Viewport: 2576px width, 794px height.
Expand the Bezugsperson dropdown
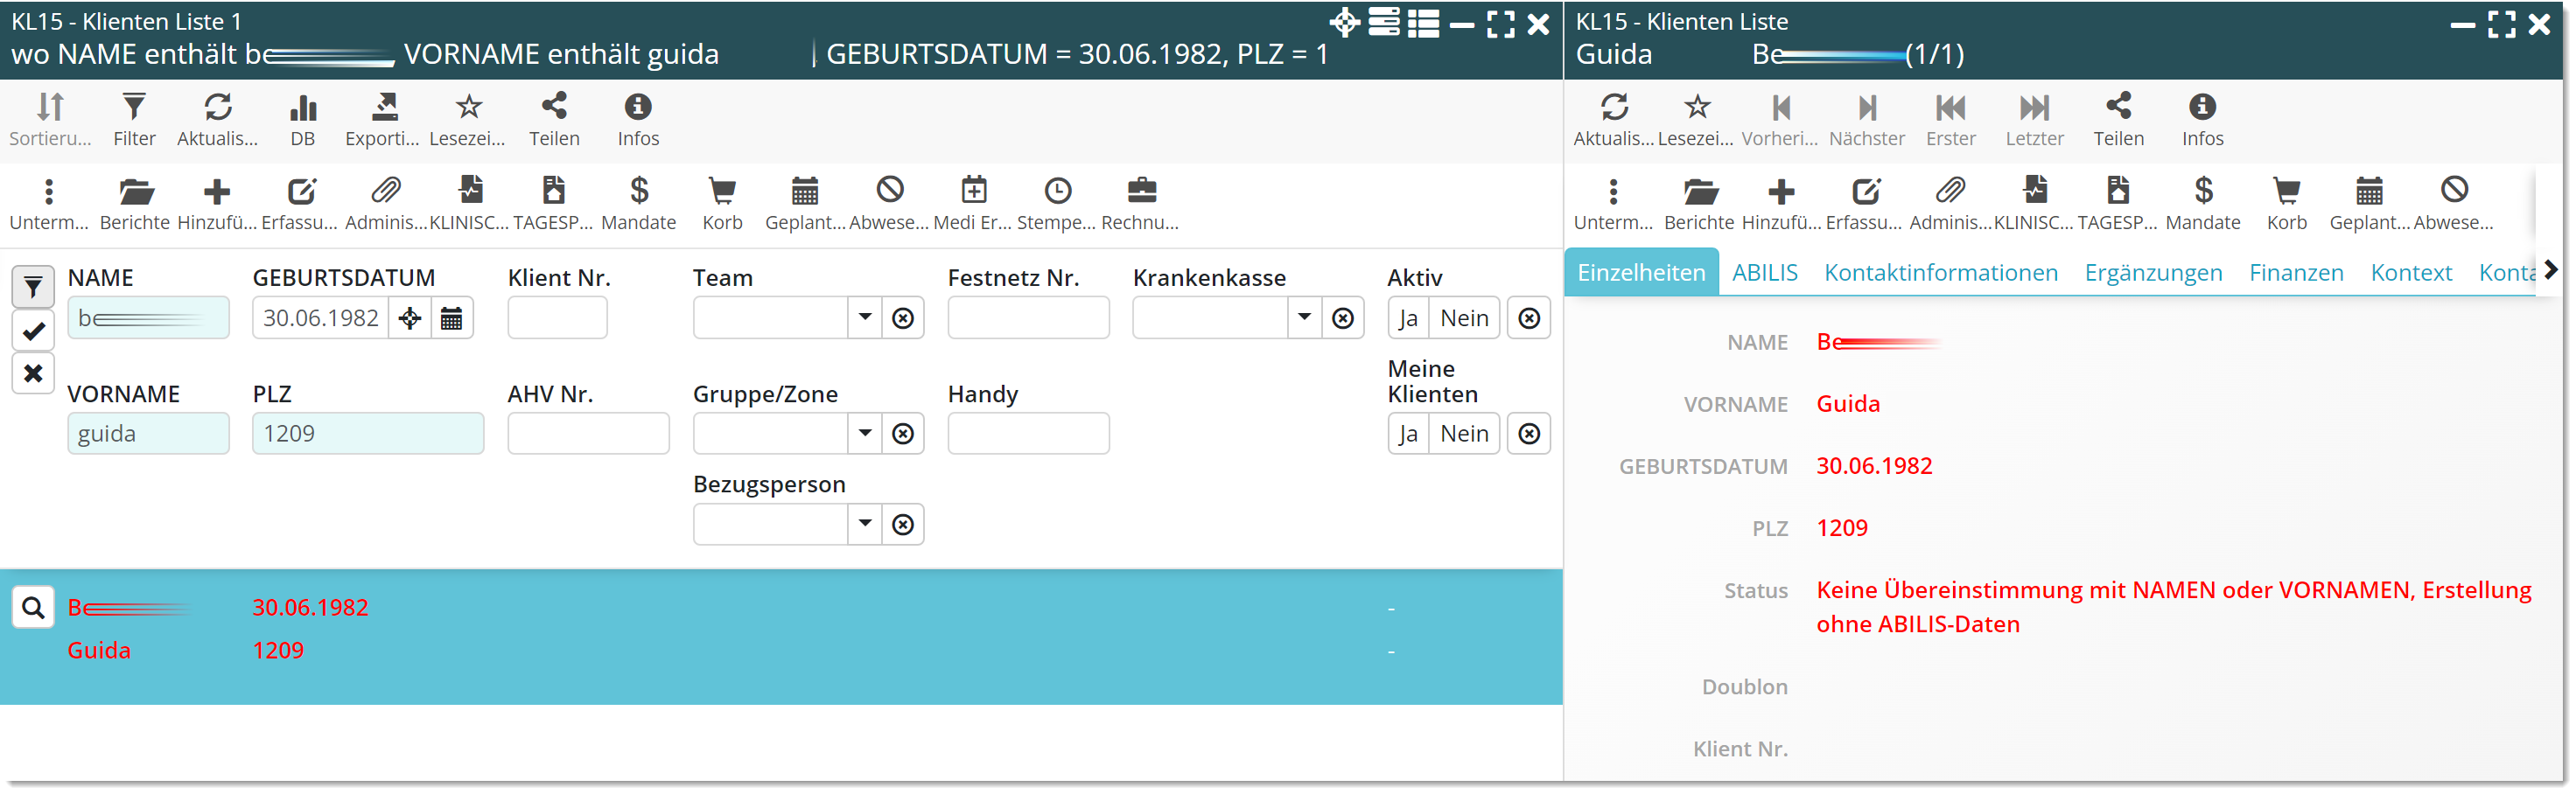click(x=865, y=524)
